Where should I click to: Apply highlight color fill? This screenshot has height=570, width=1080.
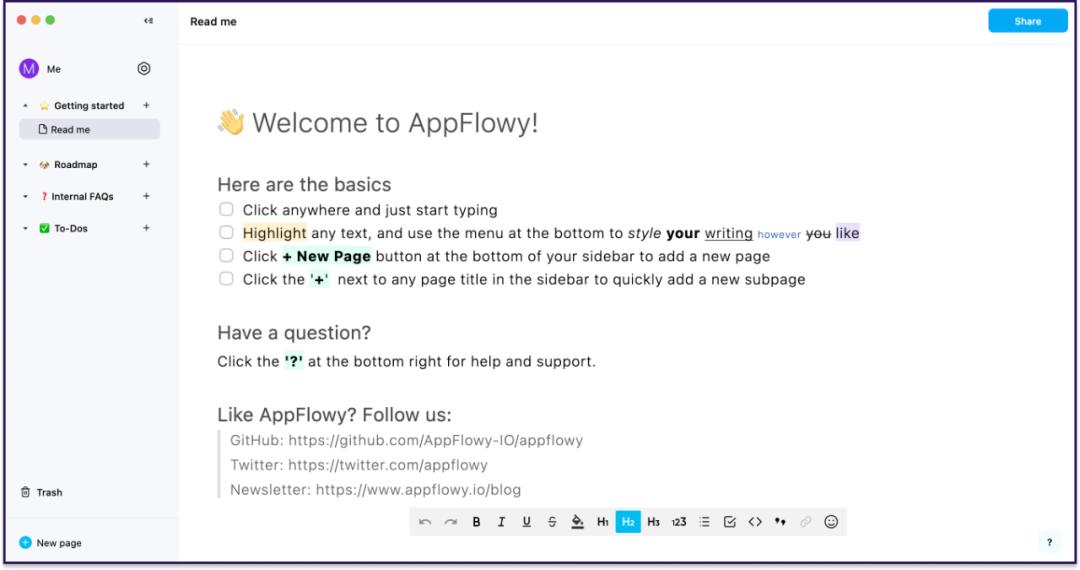point(577,522)
